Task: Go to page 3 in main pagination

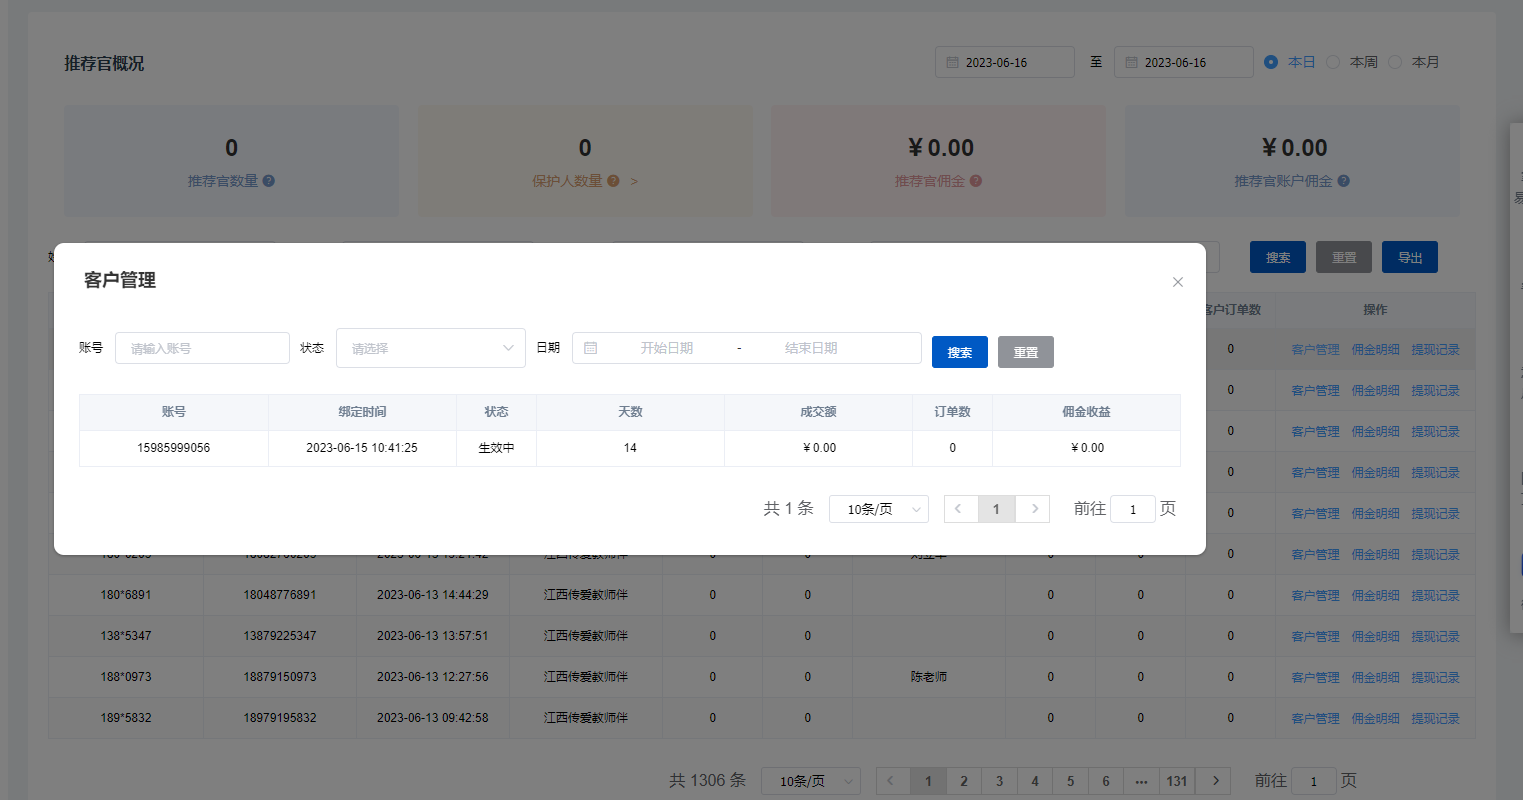Action: [x=999, y=781]
